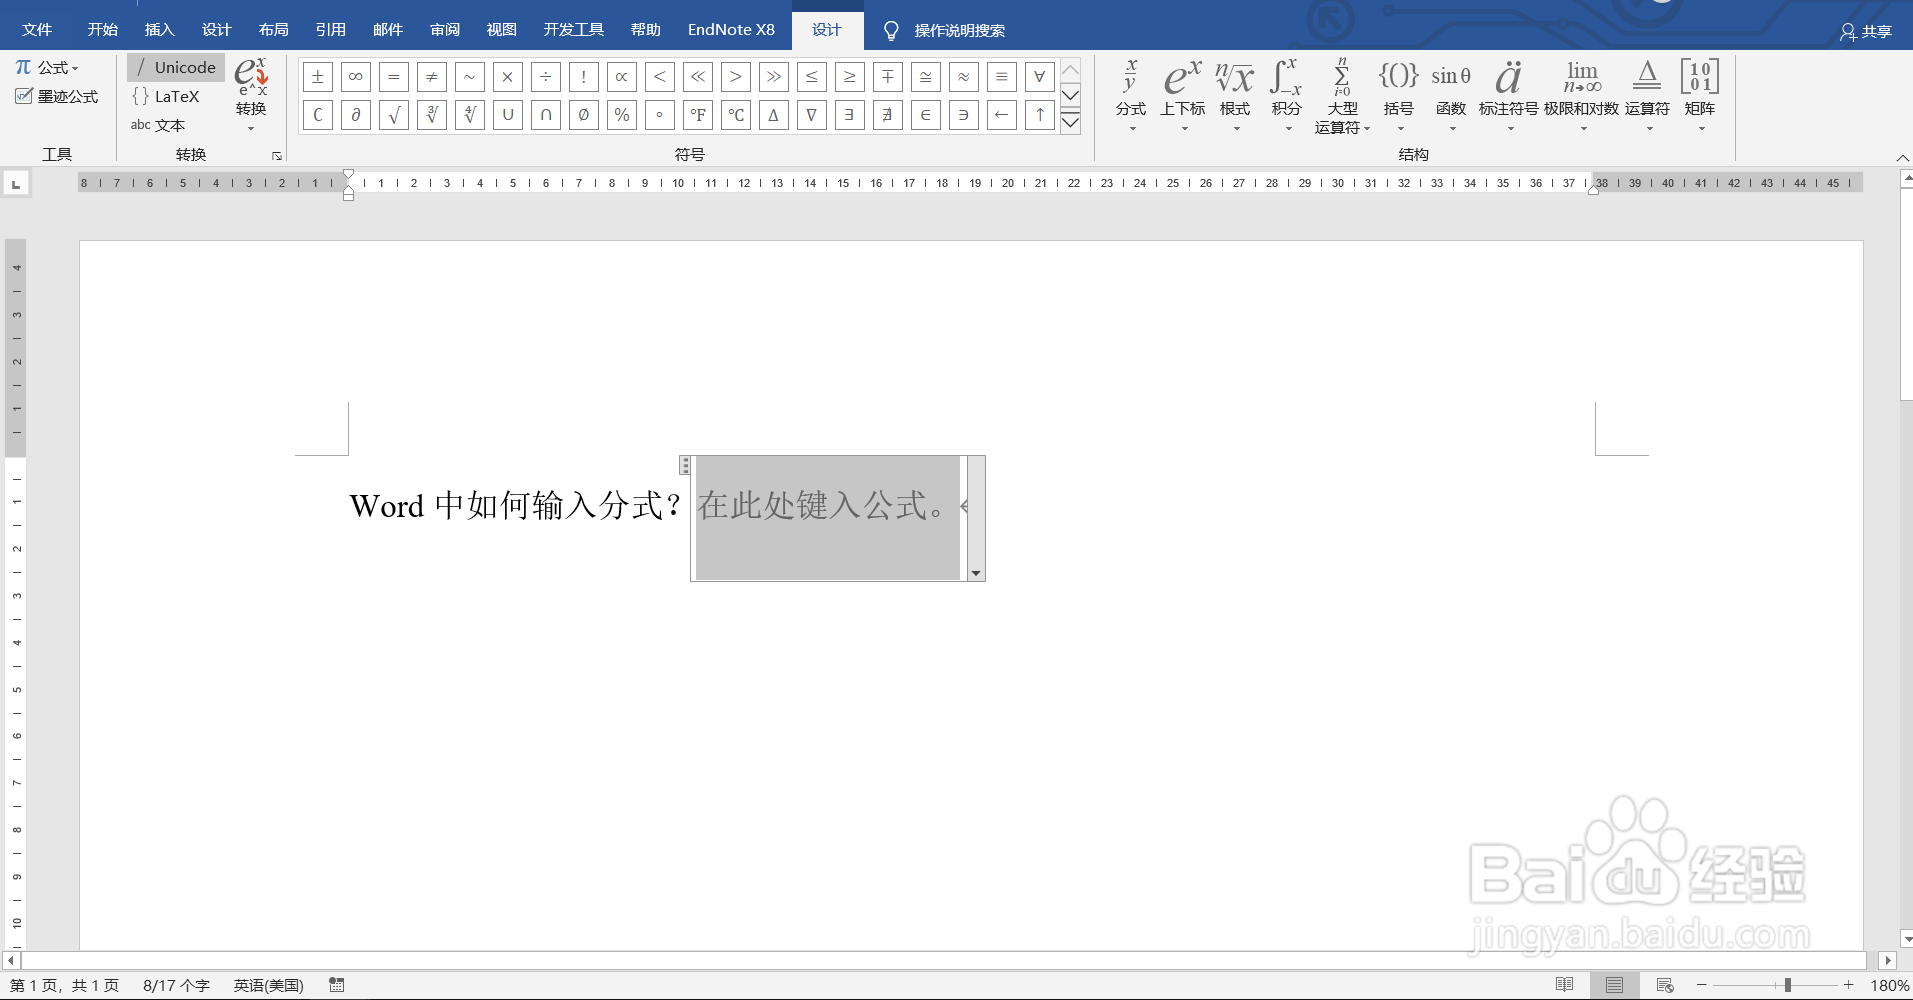
Task: Expand the symbols gallery more arrow
Action: tap(1070, 122)
